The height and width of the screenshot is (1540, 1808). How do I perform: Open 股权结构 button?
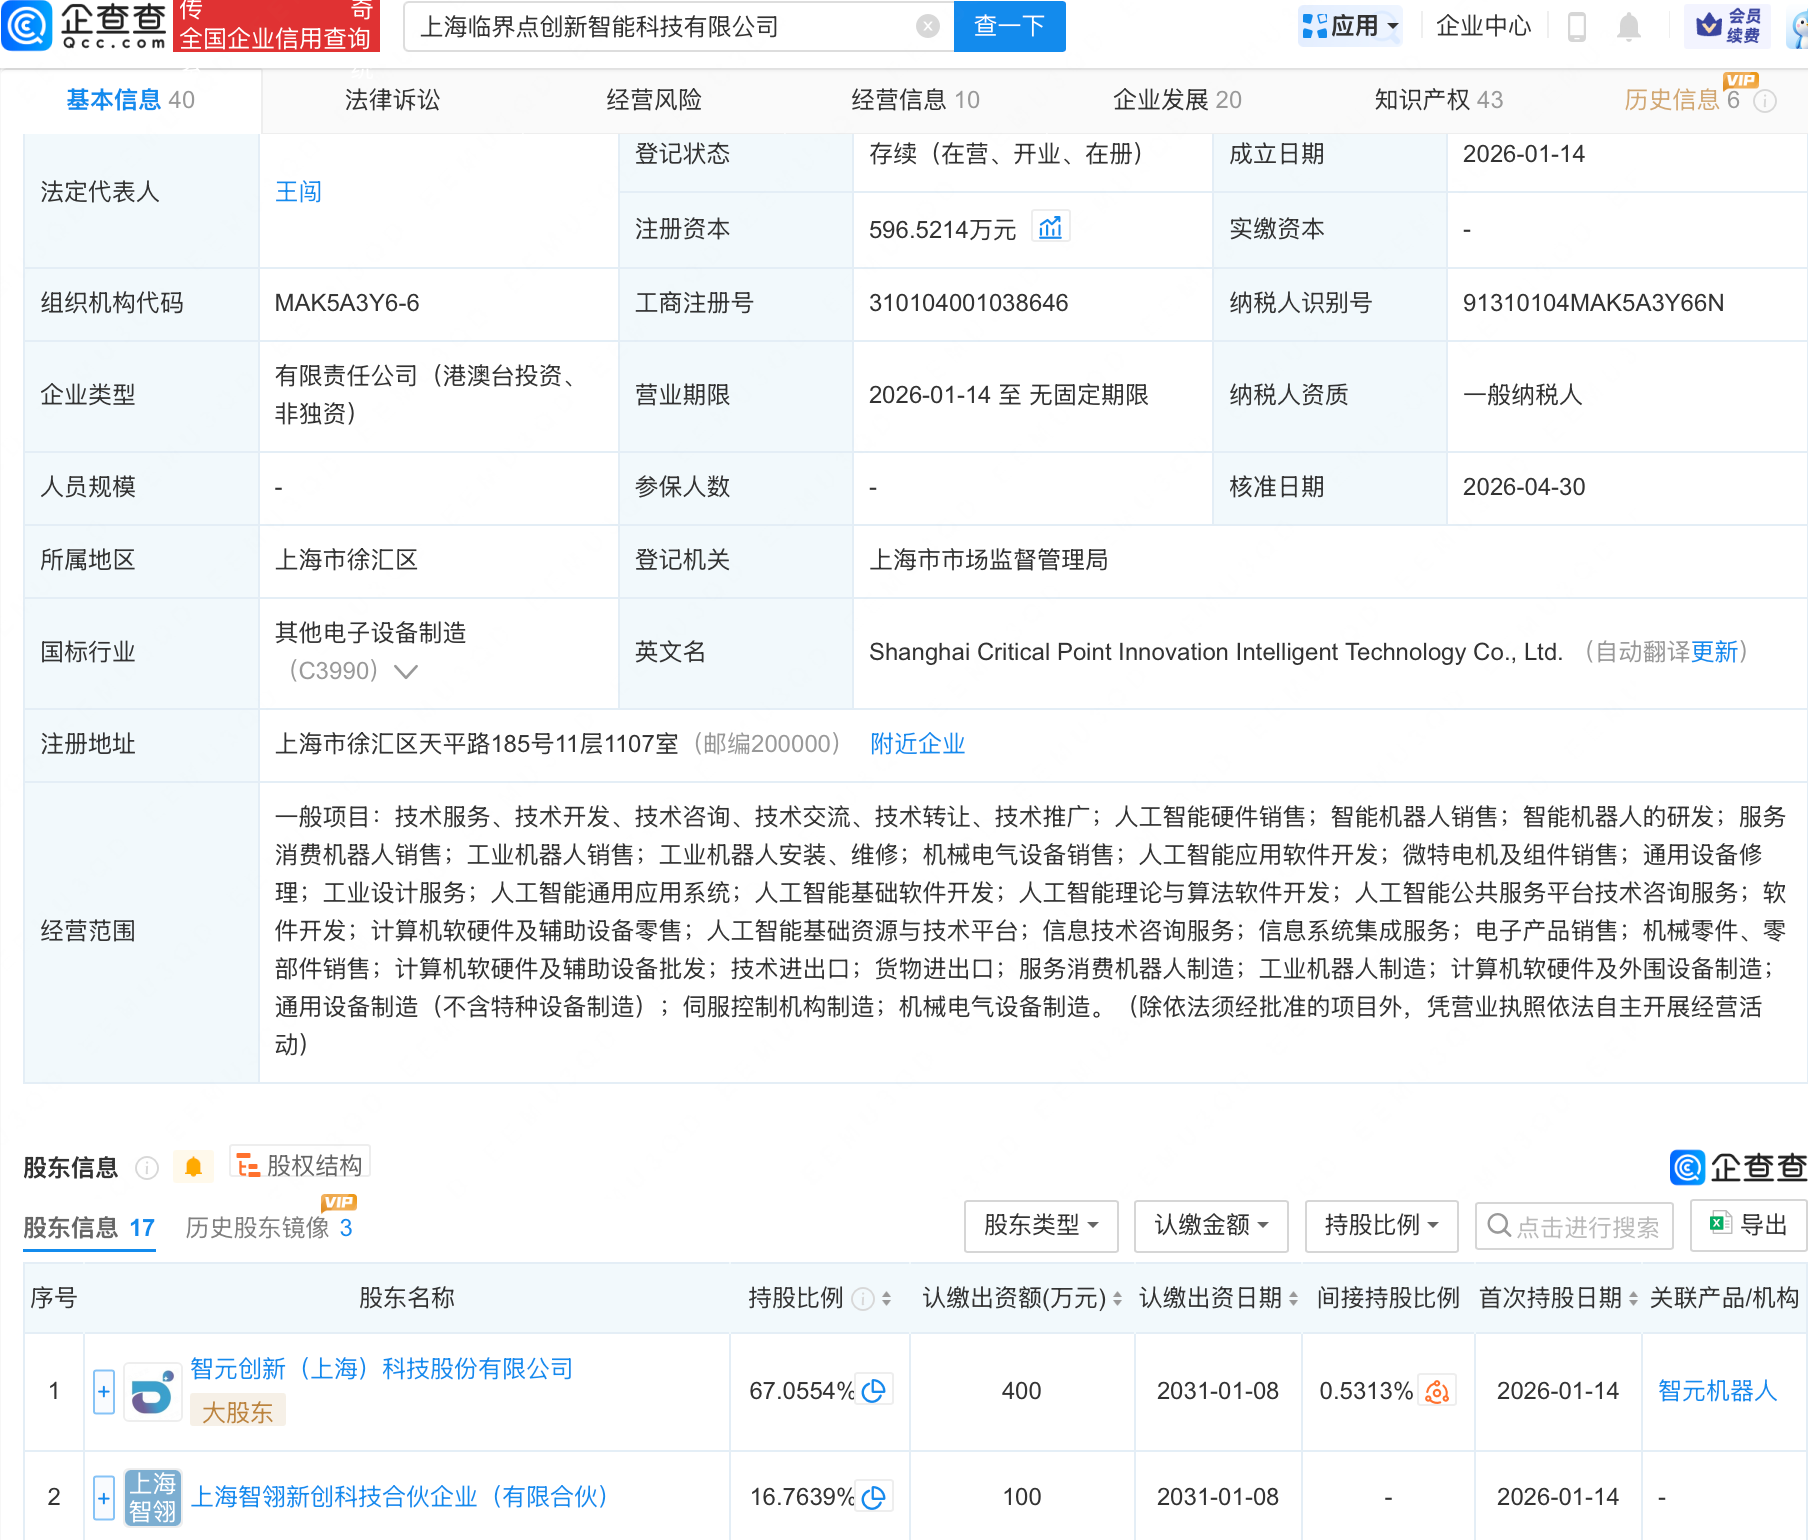pos(300,1165)
